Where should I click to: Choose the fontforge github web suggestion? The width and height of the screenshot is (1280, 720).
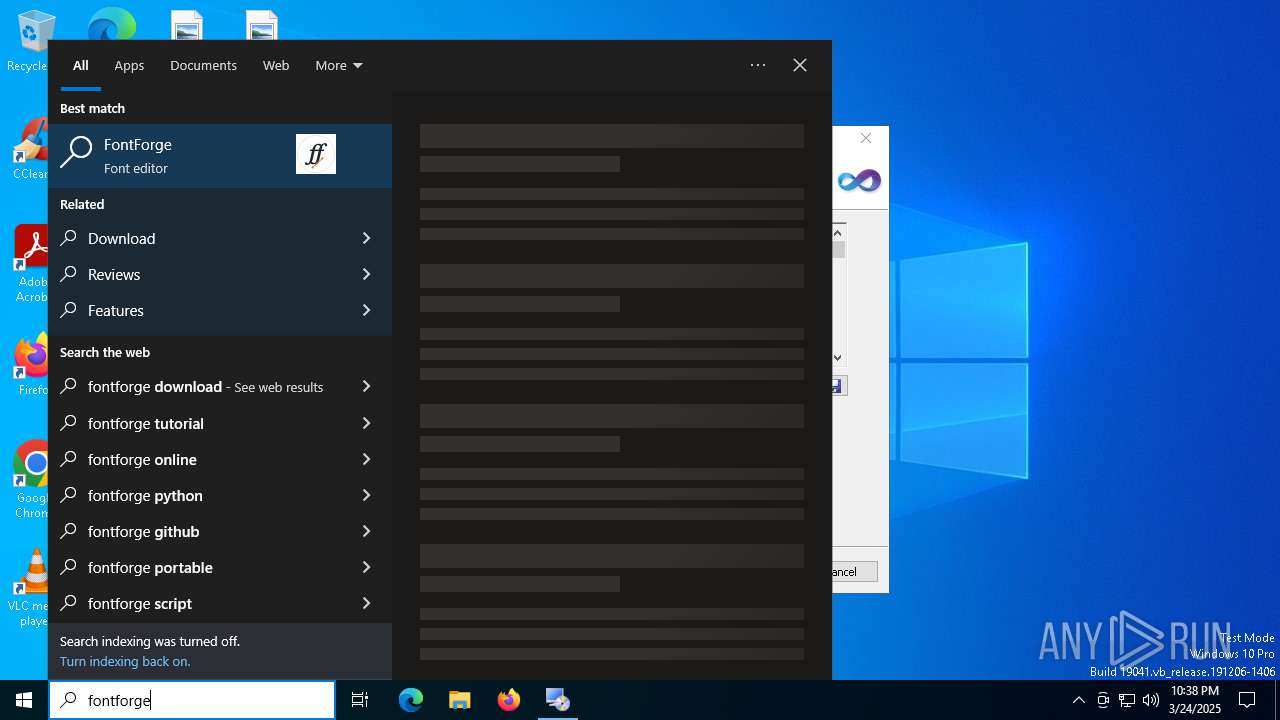[x=220, y=531]
